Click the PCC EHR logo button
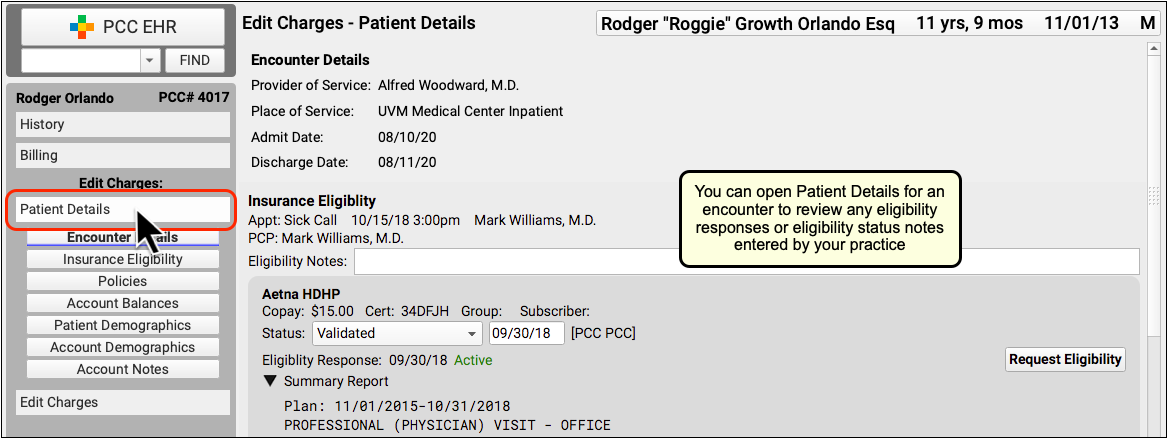Screen dimensions: 1167x438 click(x=122, y=27)
